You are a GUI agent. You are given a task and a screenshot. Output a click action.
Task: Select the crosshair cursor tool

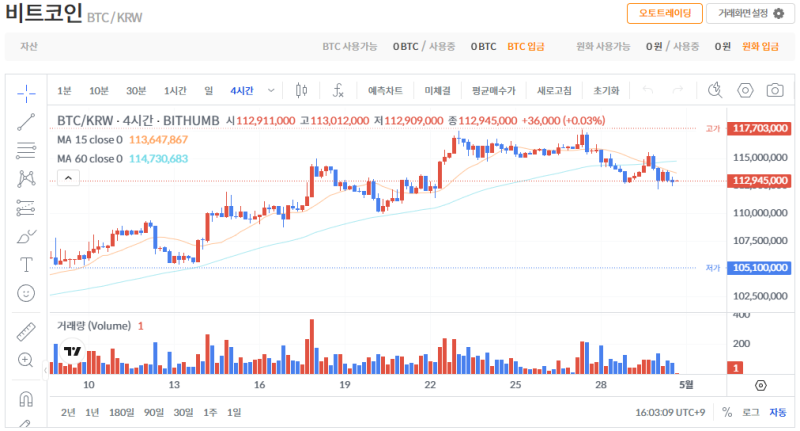point(26,93)
